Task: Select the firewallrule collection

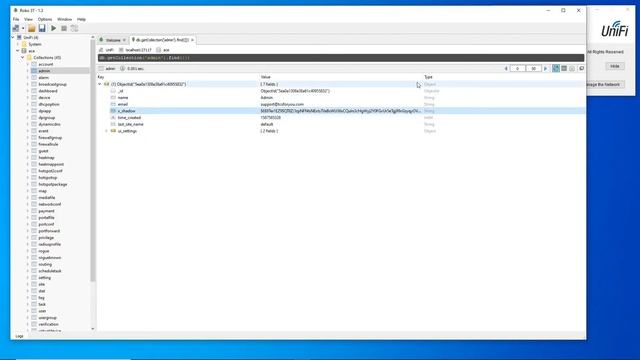Action: [48, 144]
